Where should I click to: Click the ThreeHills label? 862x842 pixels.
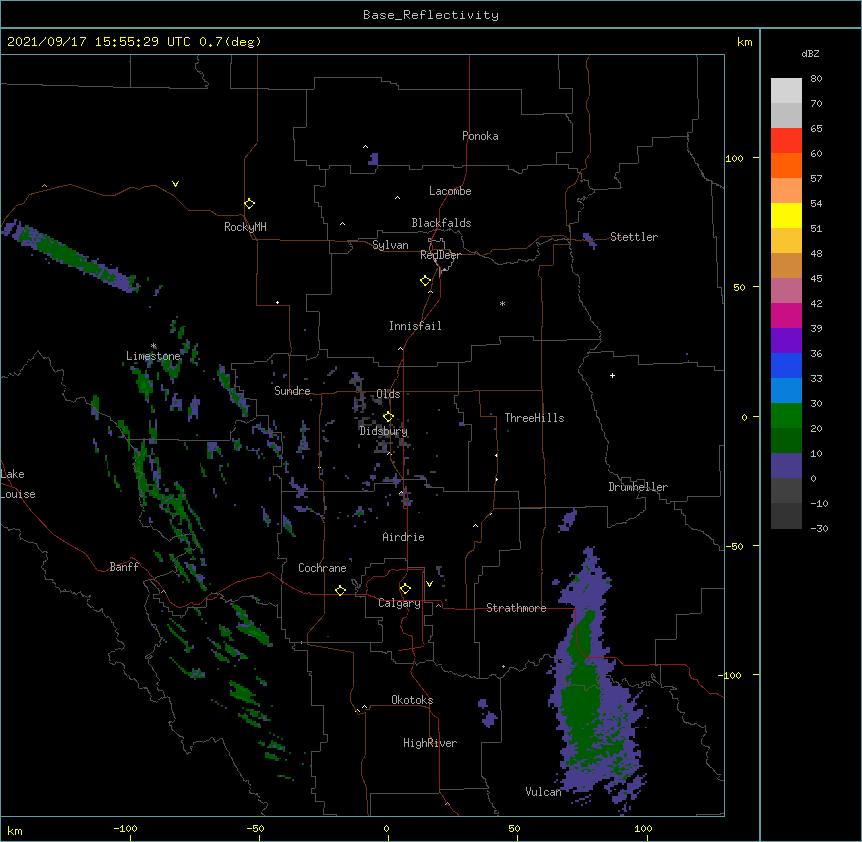[x=534, y=418]
